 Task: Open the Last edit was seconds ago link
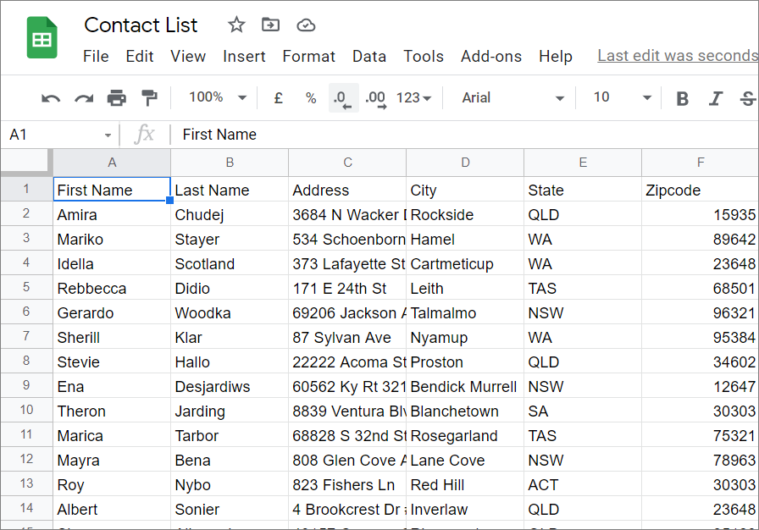[678, 56]
